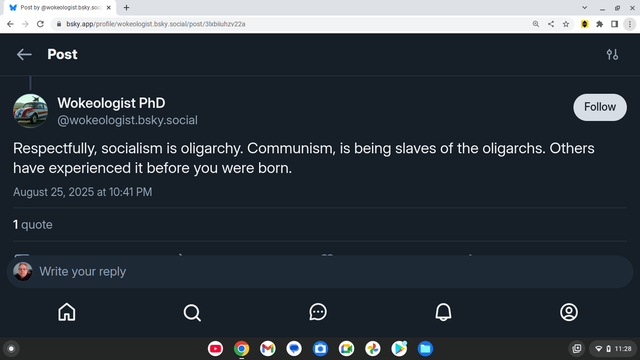
Task: Open a new browser tab
Action: pyautogui.click(x=127, y=7)
